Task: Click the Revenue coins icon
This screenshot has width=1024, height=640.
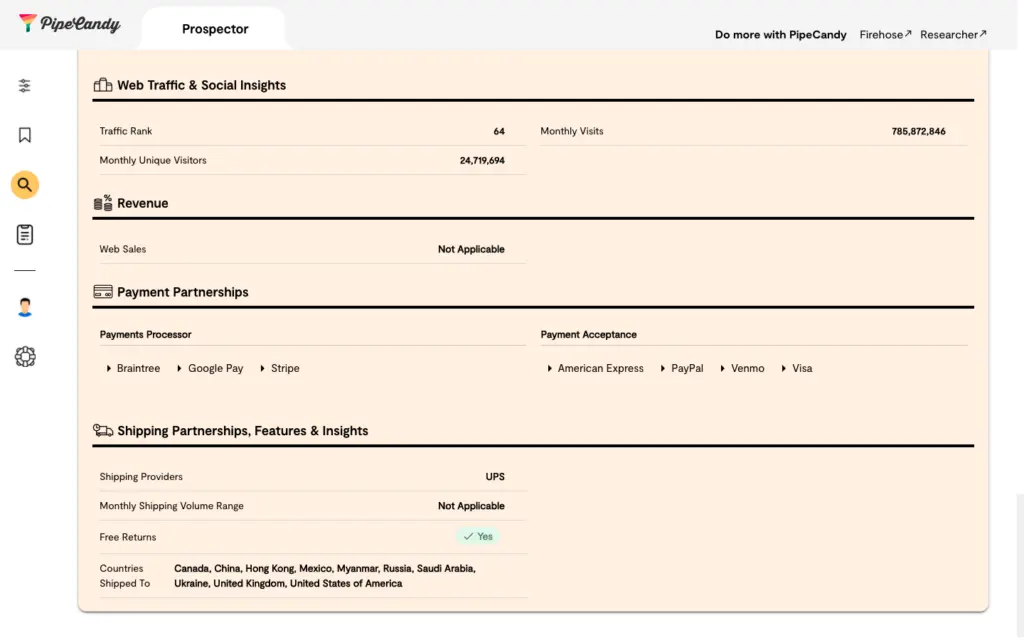Action: [103, 203]
